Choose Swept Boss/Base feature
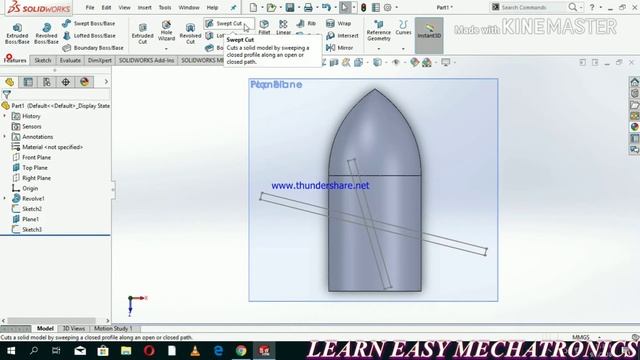 point(89,24)
